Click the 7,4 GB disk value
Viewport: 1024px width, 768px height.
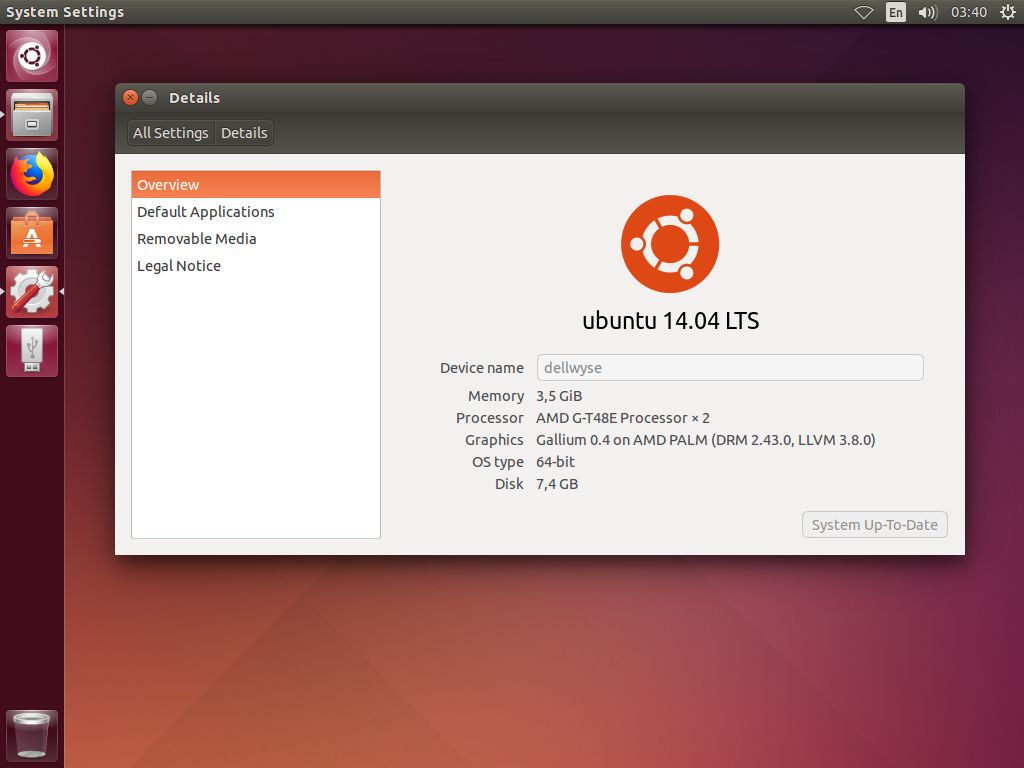(557, 484)
